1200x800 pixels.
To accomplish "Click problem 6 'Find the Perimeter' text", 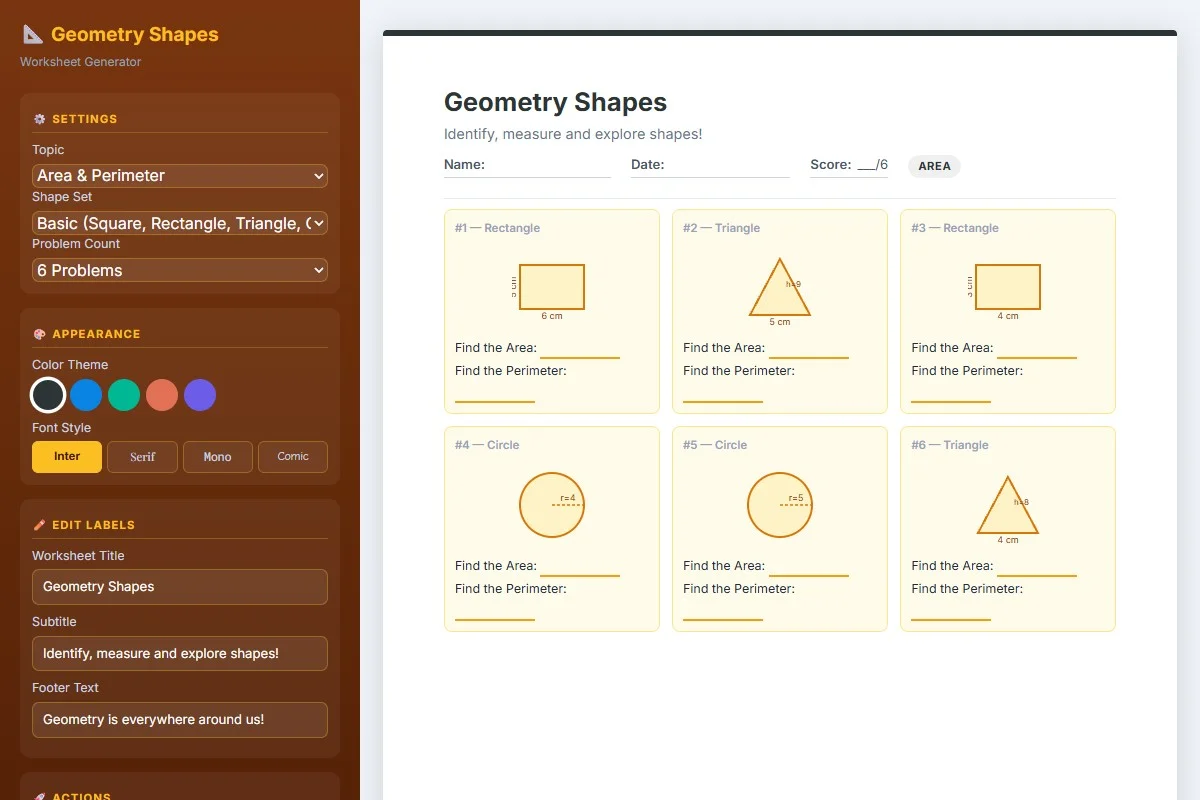I will [967, 589].
